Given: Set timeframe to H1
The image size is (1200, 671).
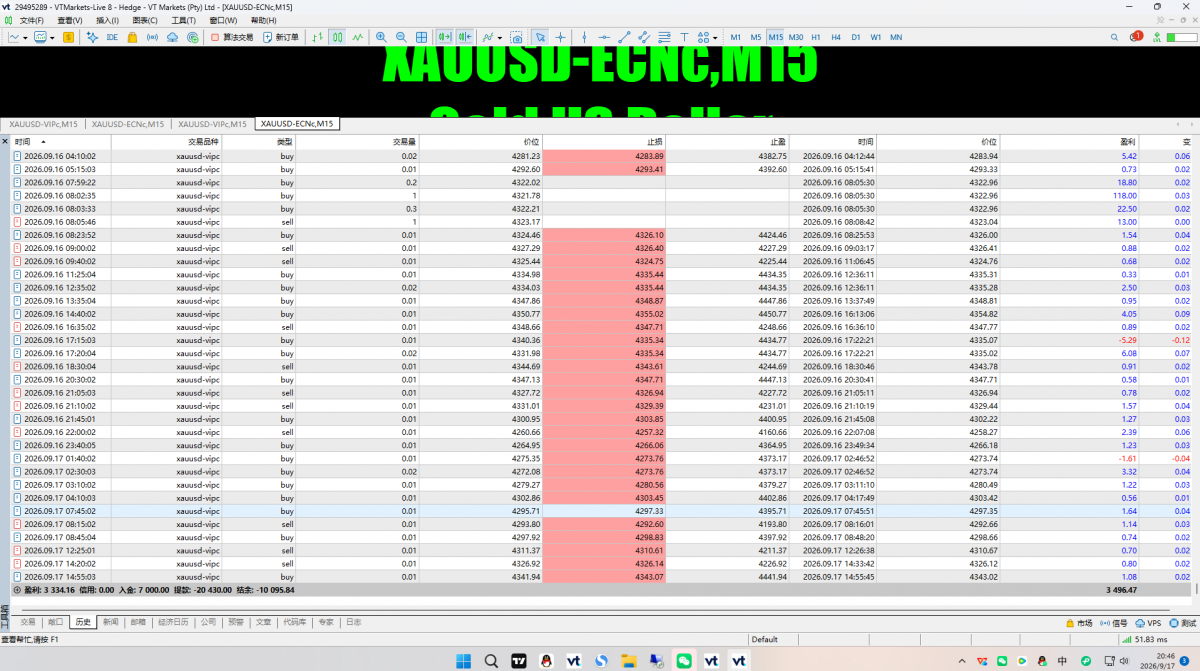Looking at the screenshot, I should point(816,37).
